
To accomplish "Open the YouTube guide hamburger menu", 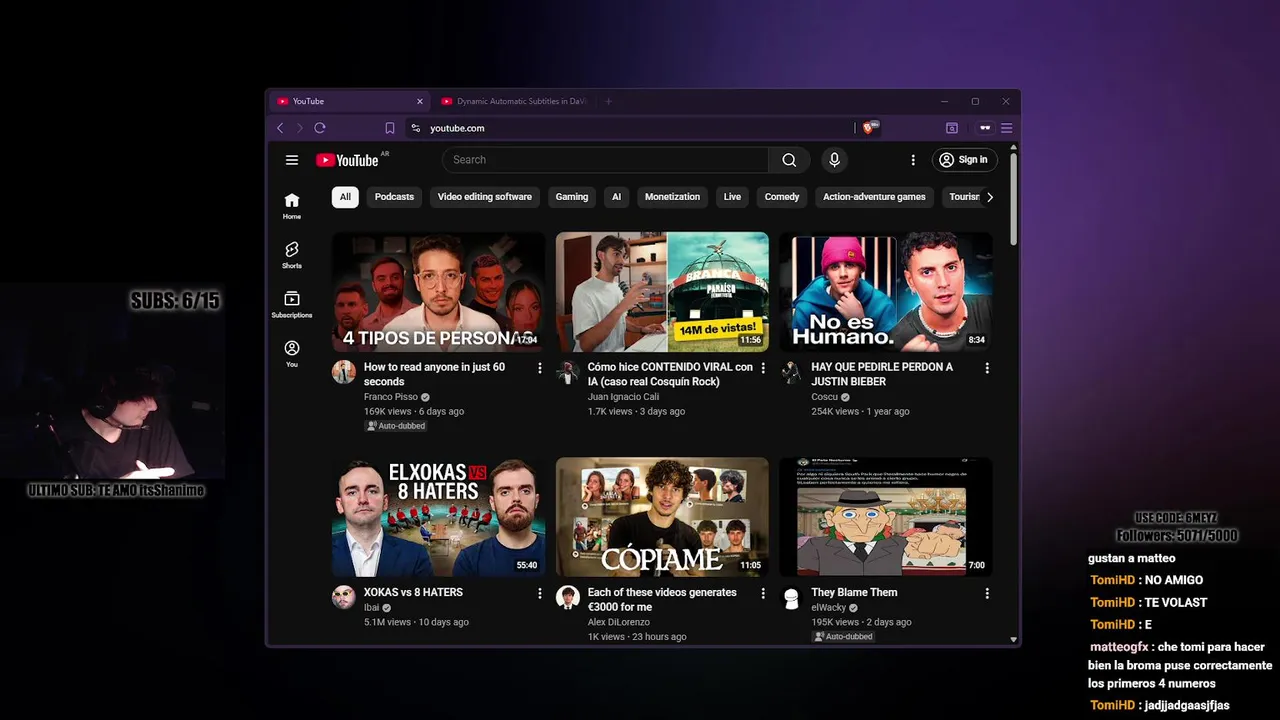I will coord(292,160).
